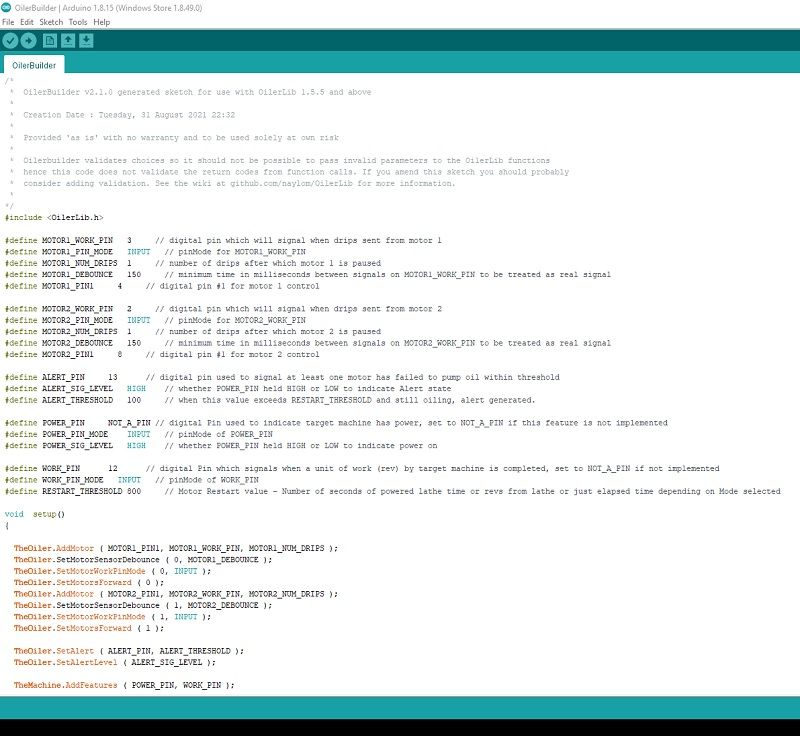
Task: Open the Tools menu
Action: click(x=78, y=22)
